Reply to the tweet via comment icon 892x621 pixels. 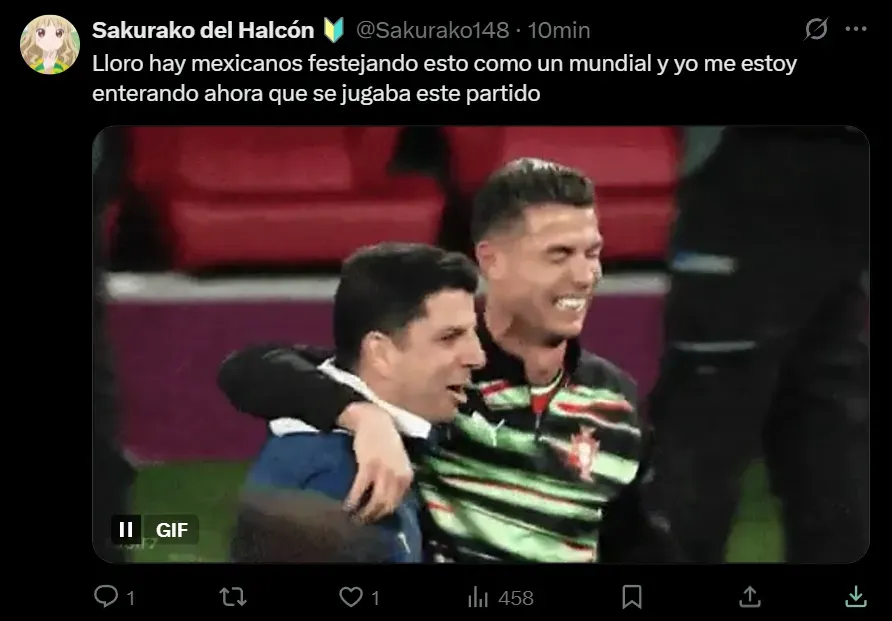pyautogui.click(x=106, y=597)
